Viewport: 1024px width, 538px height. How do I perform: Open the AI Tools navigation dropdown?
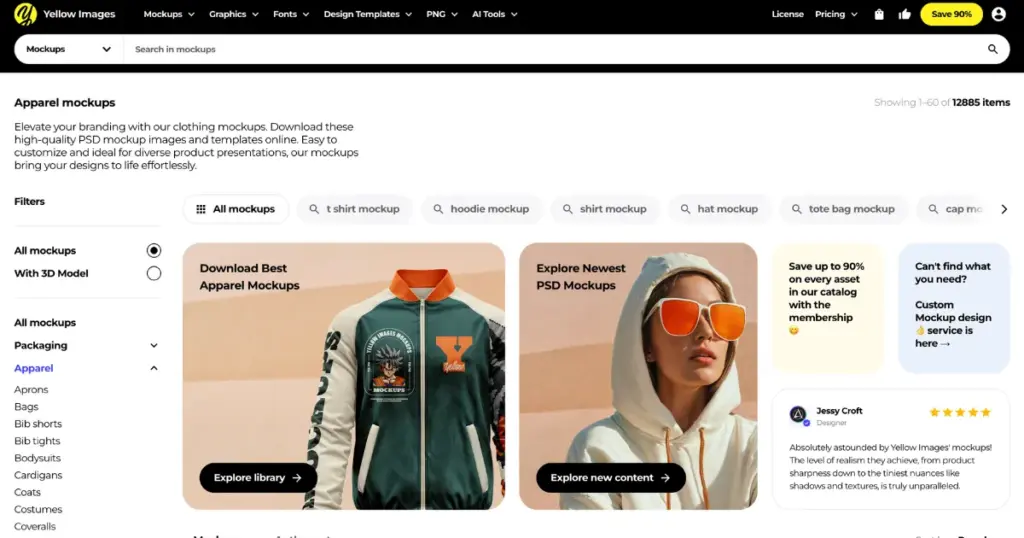coord(495,14)
